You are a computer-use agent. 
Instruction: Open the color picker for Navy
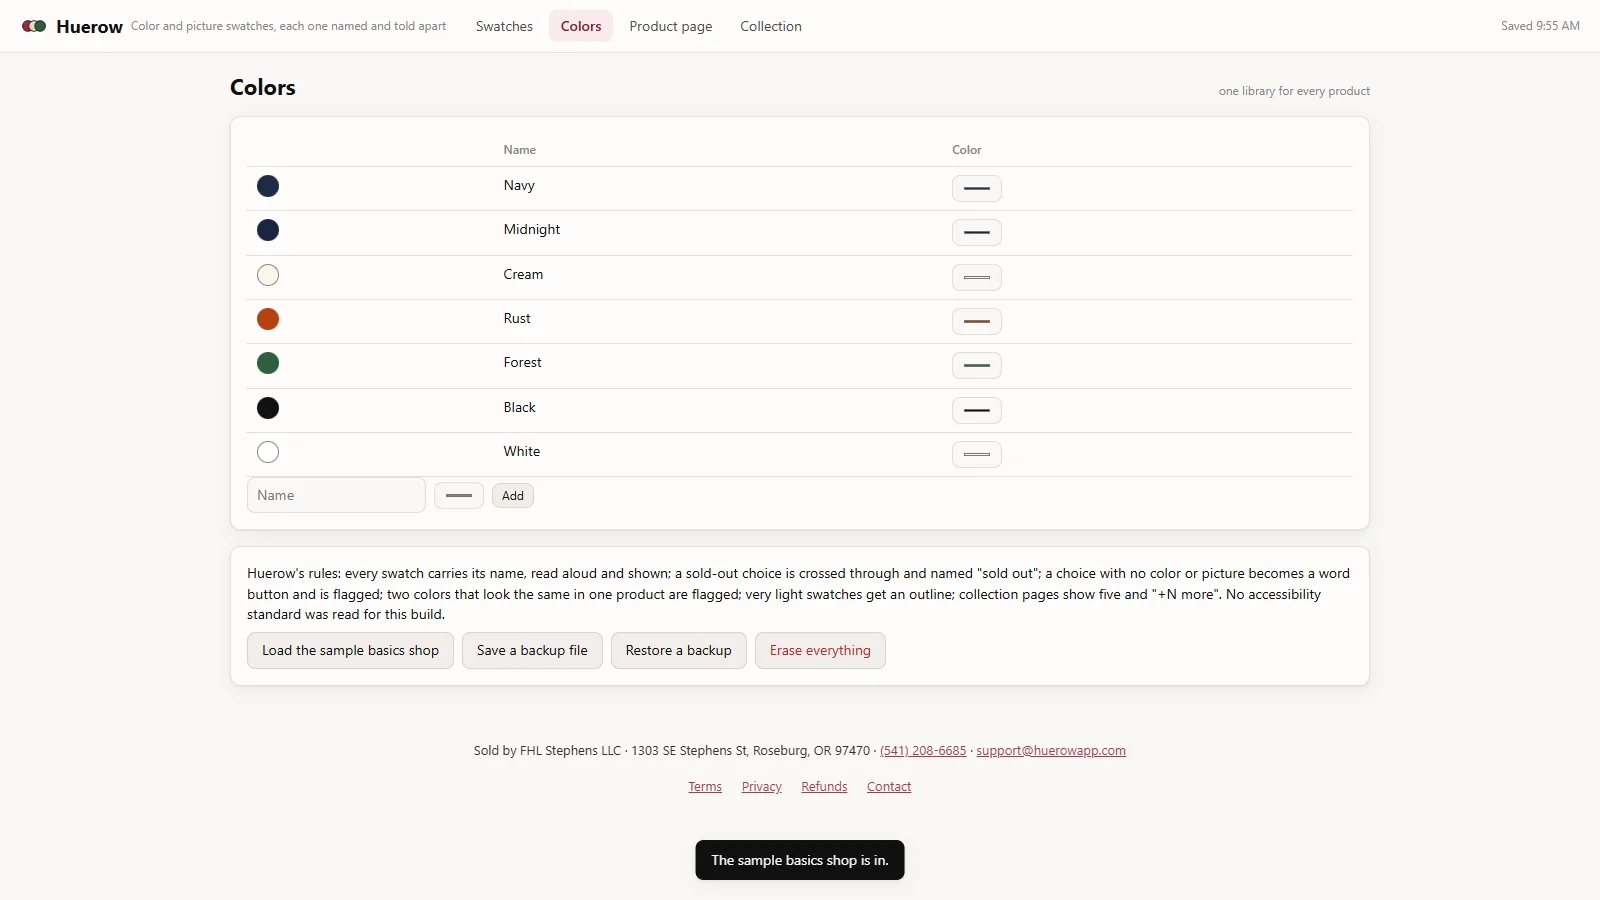(977, 188)
